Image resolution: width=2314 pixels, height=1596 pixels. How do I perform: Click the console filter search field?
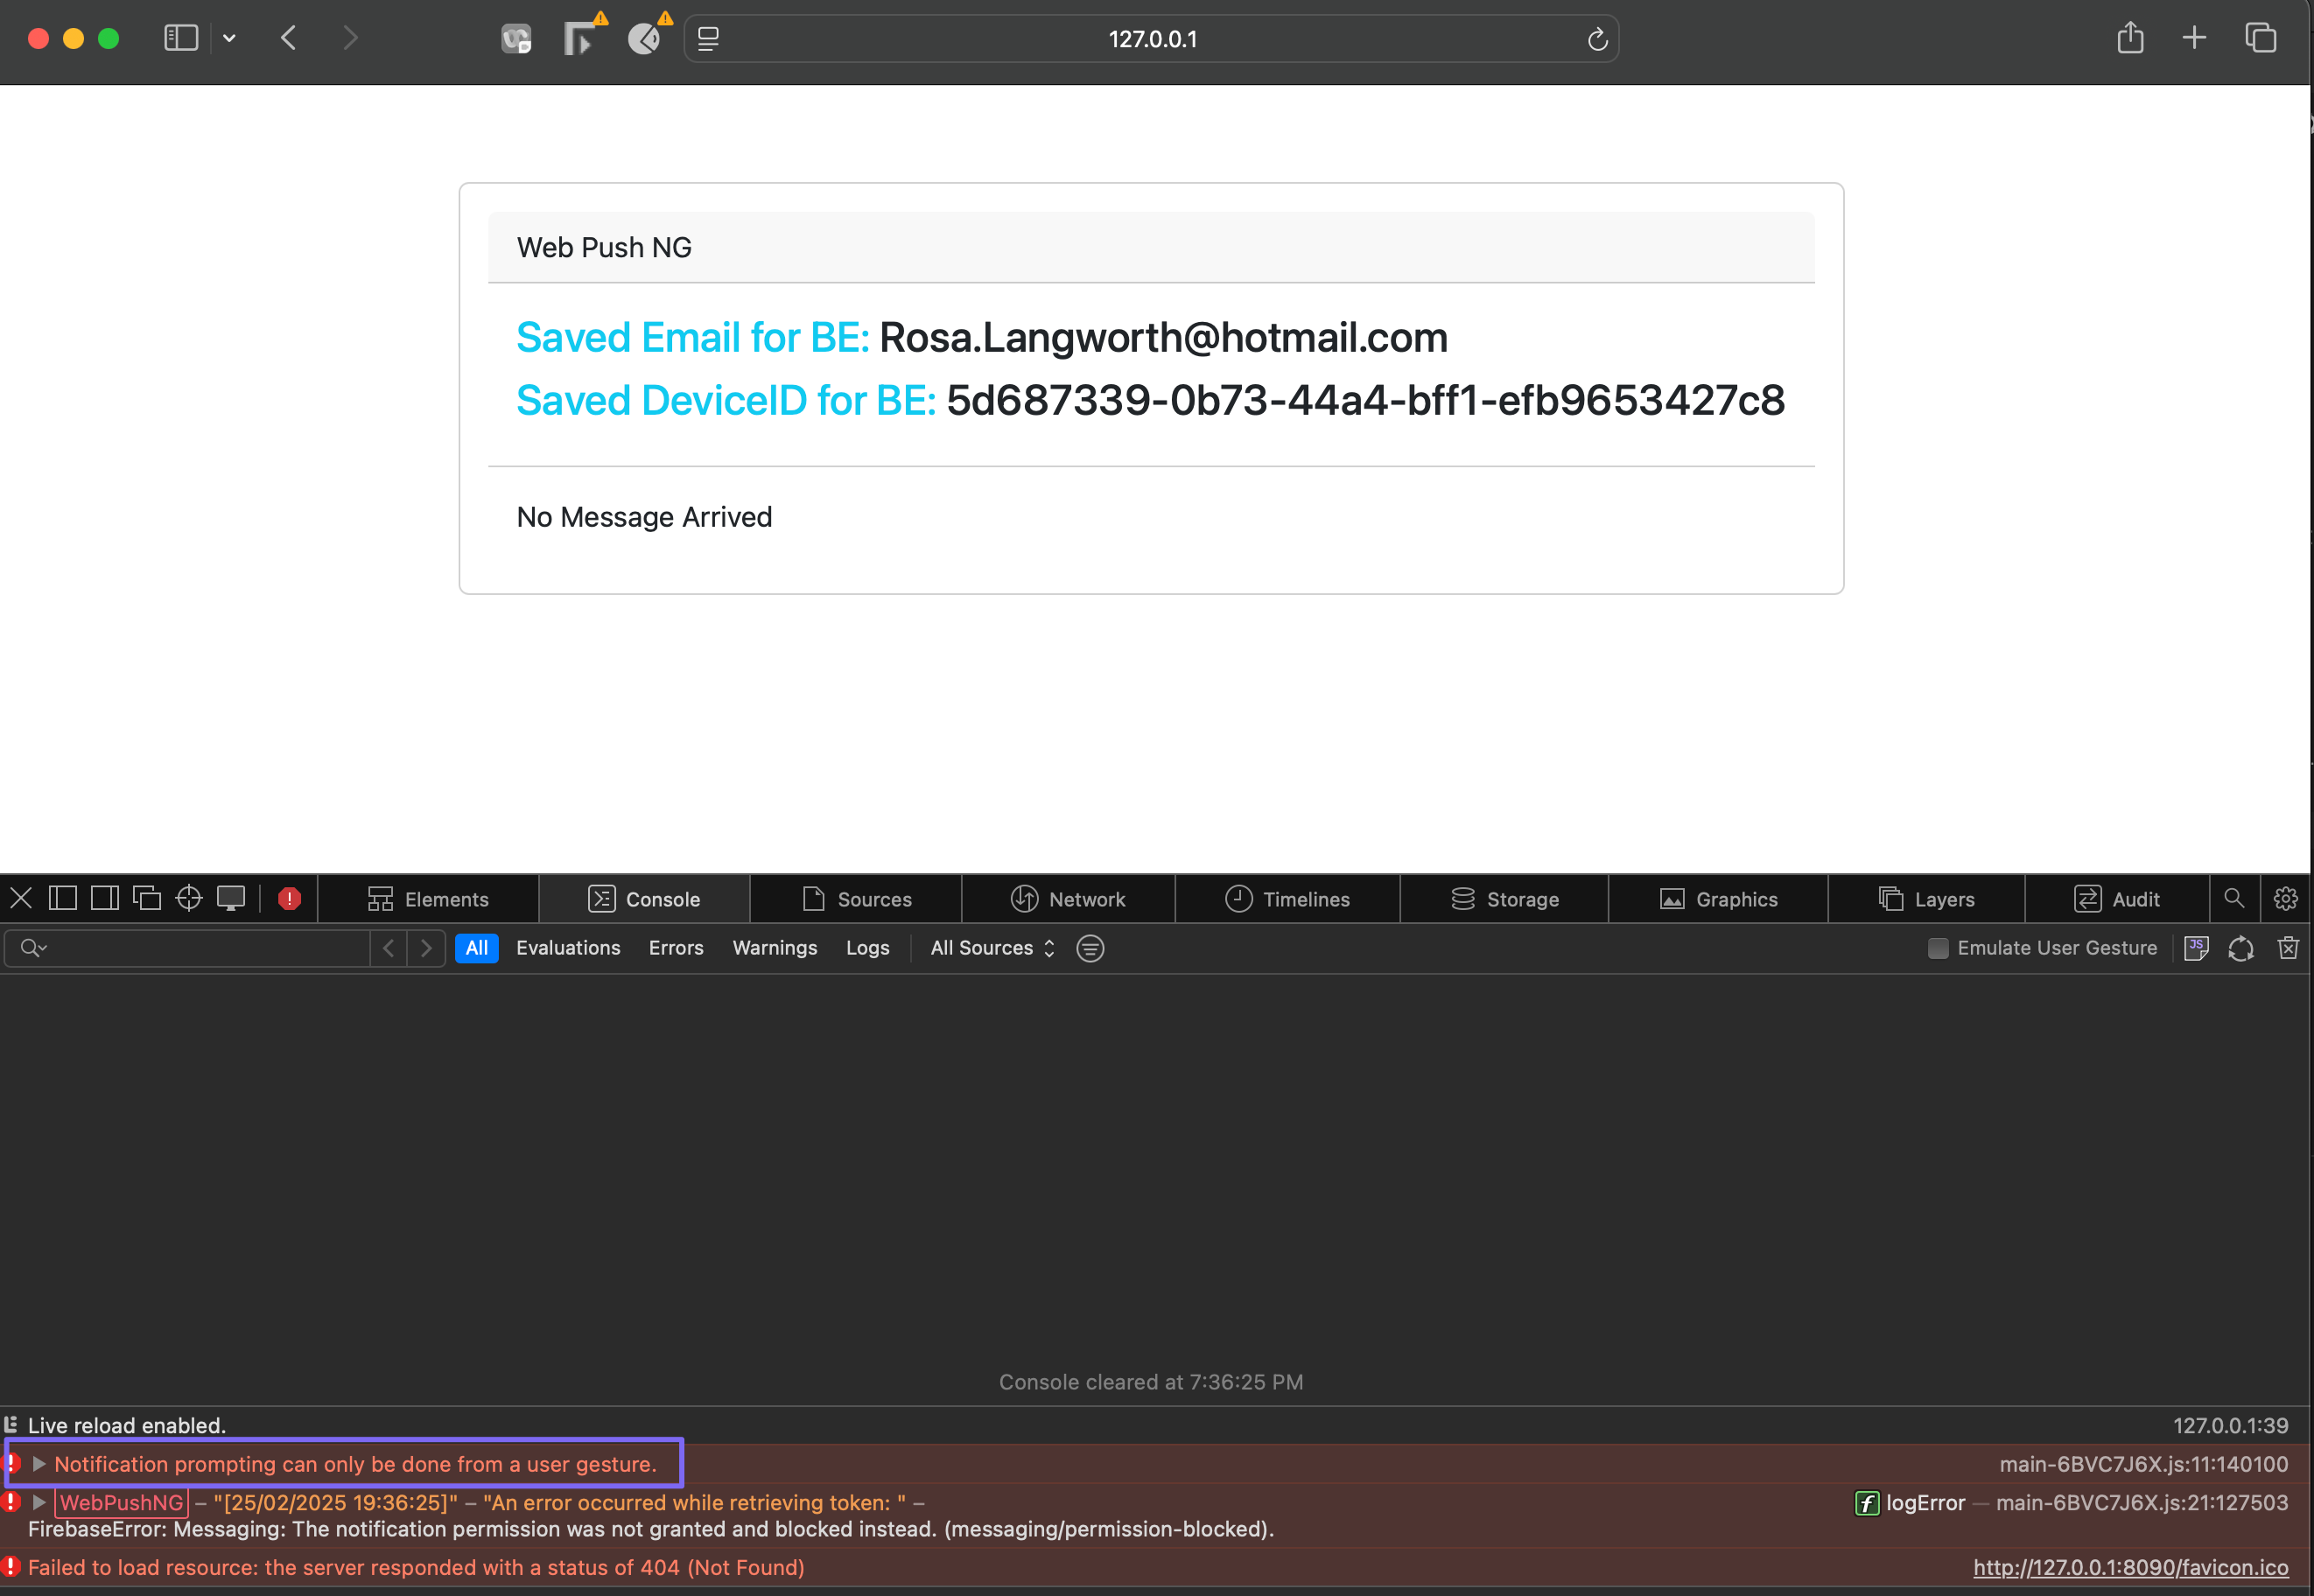pos(188,948)
